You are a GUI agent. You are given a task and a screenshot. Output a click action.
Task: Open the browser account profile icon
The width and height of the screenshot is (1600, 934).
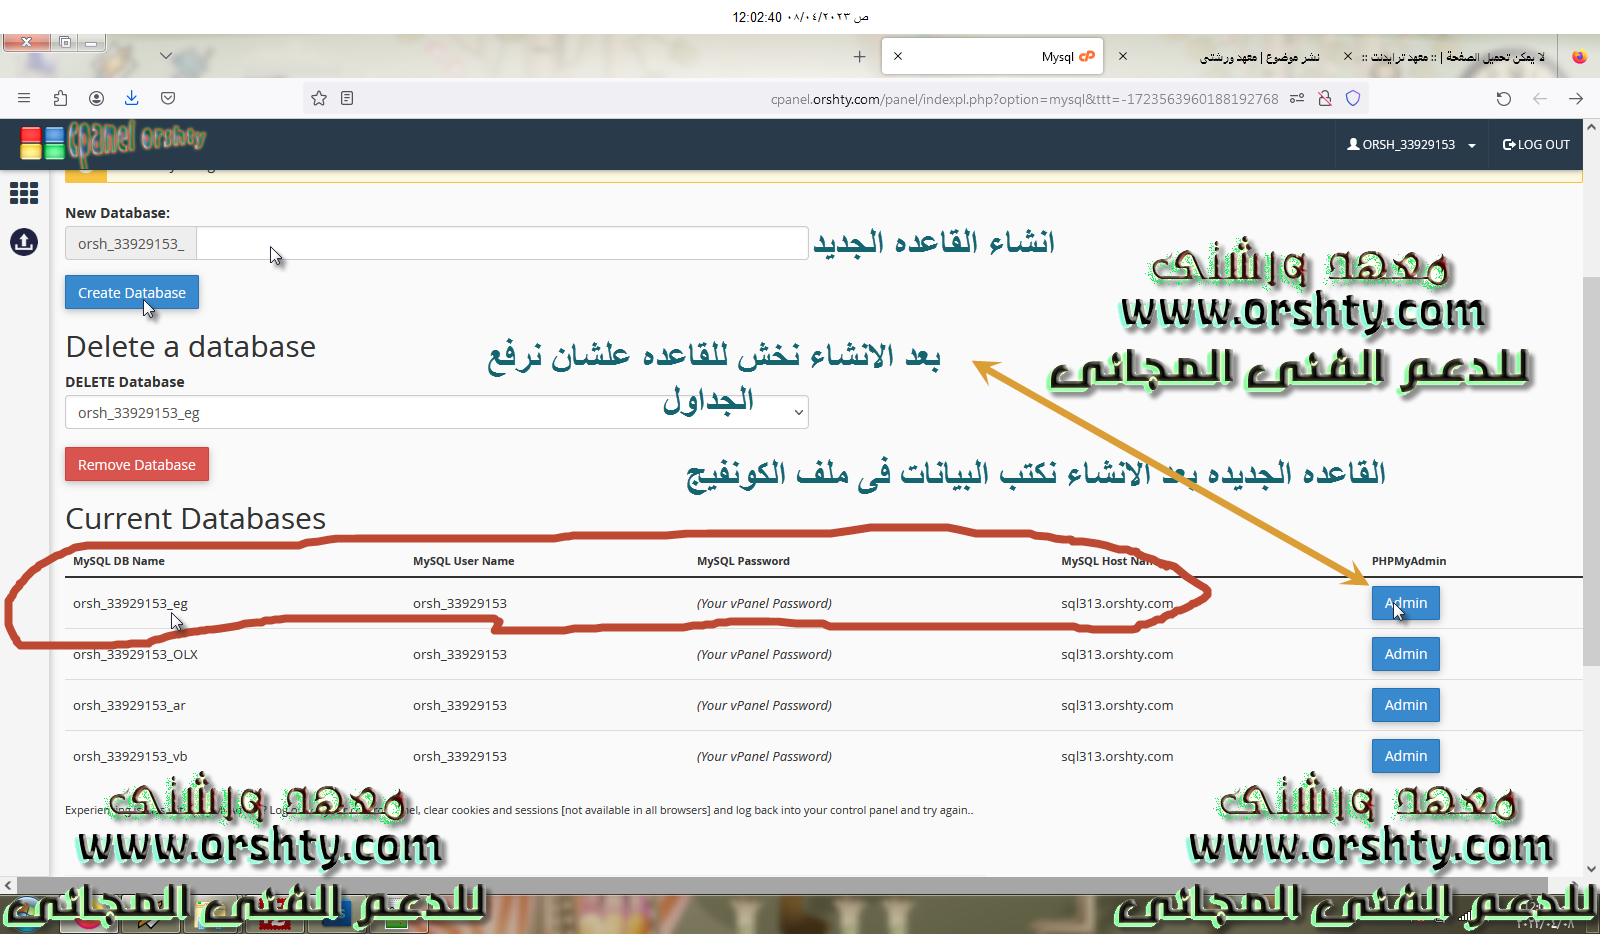tap(96, 98)
